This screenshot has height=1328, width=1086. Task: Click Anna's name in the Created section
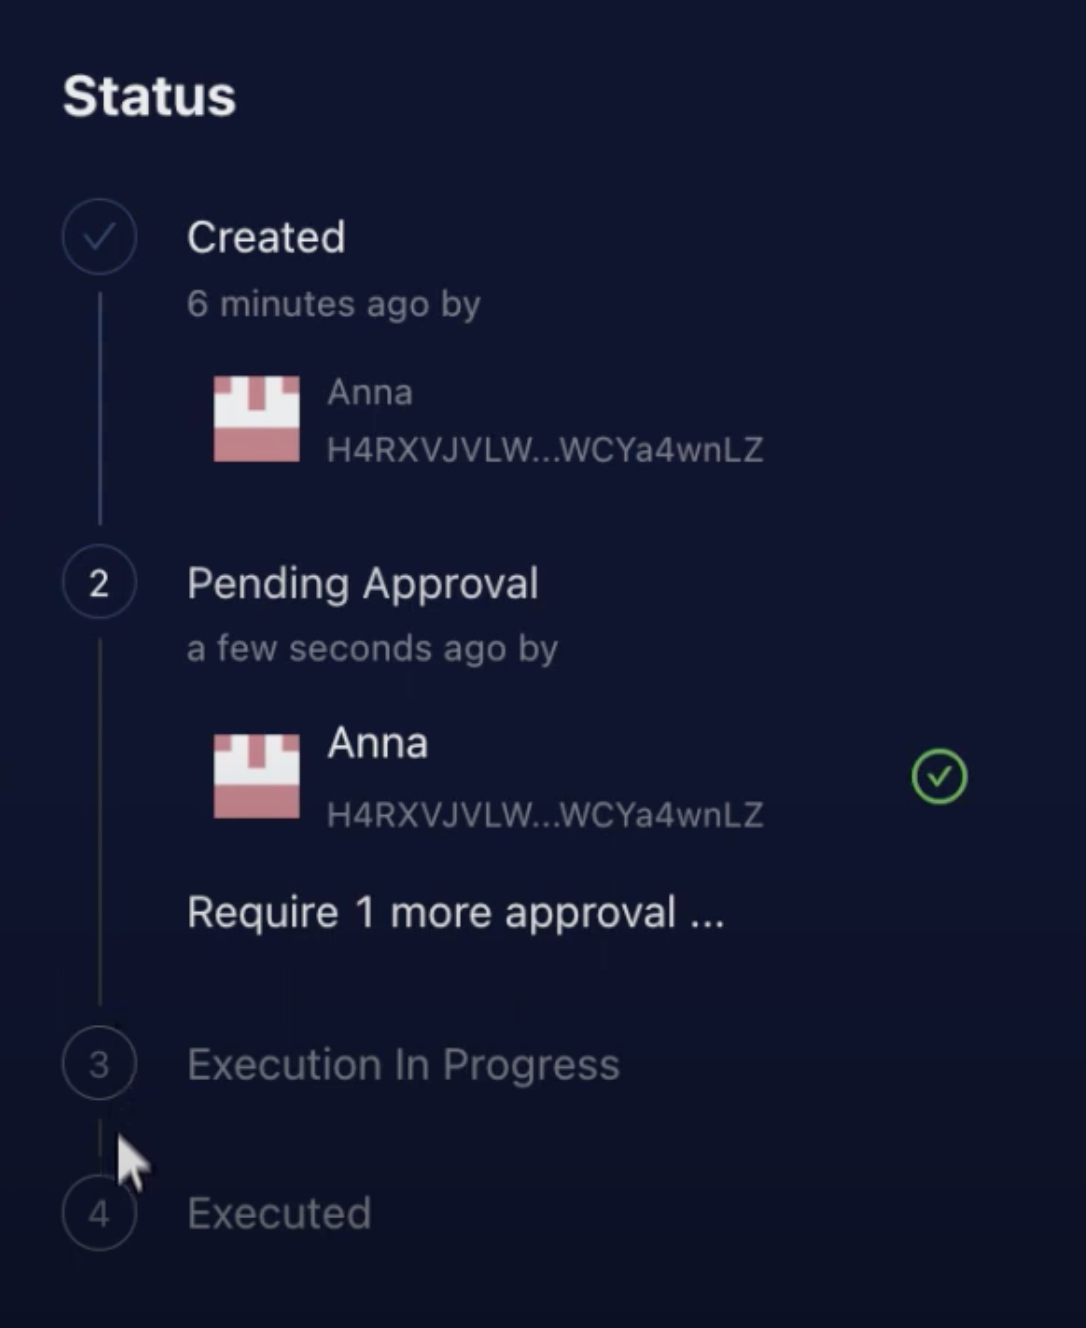(x=370, y=392)
